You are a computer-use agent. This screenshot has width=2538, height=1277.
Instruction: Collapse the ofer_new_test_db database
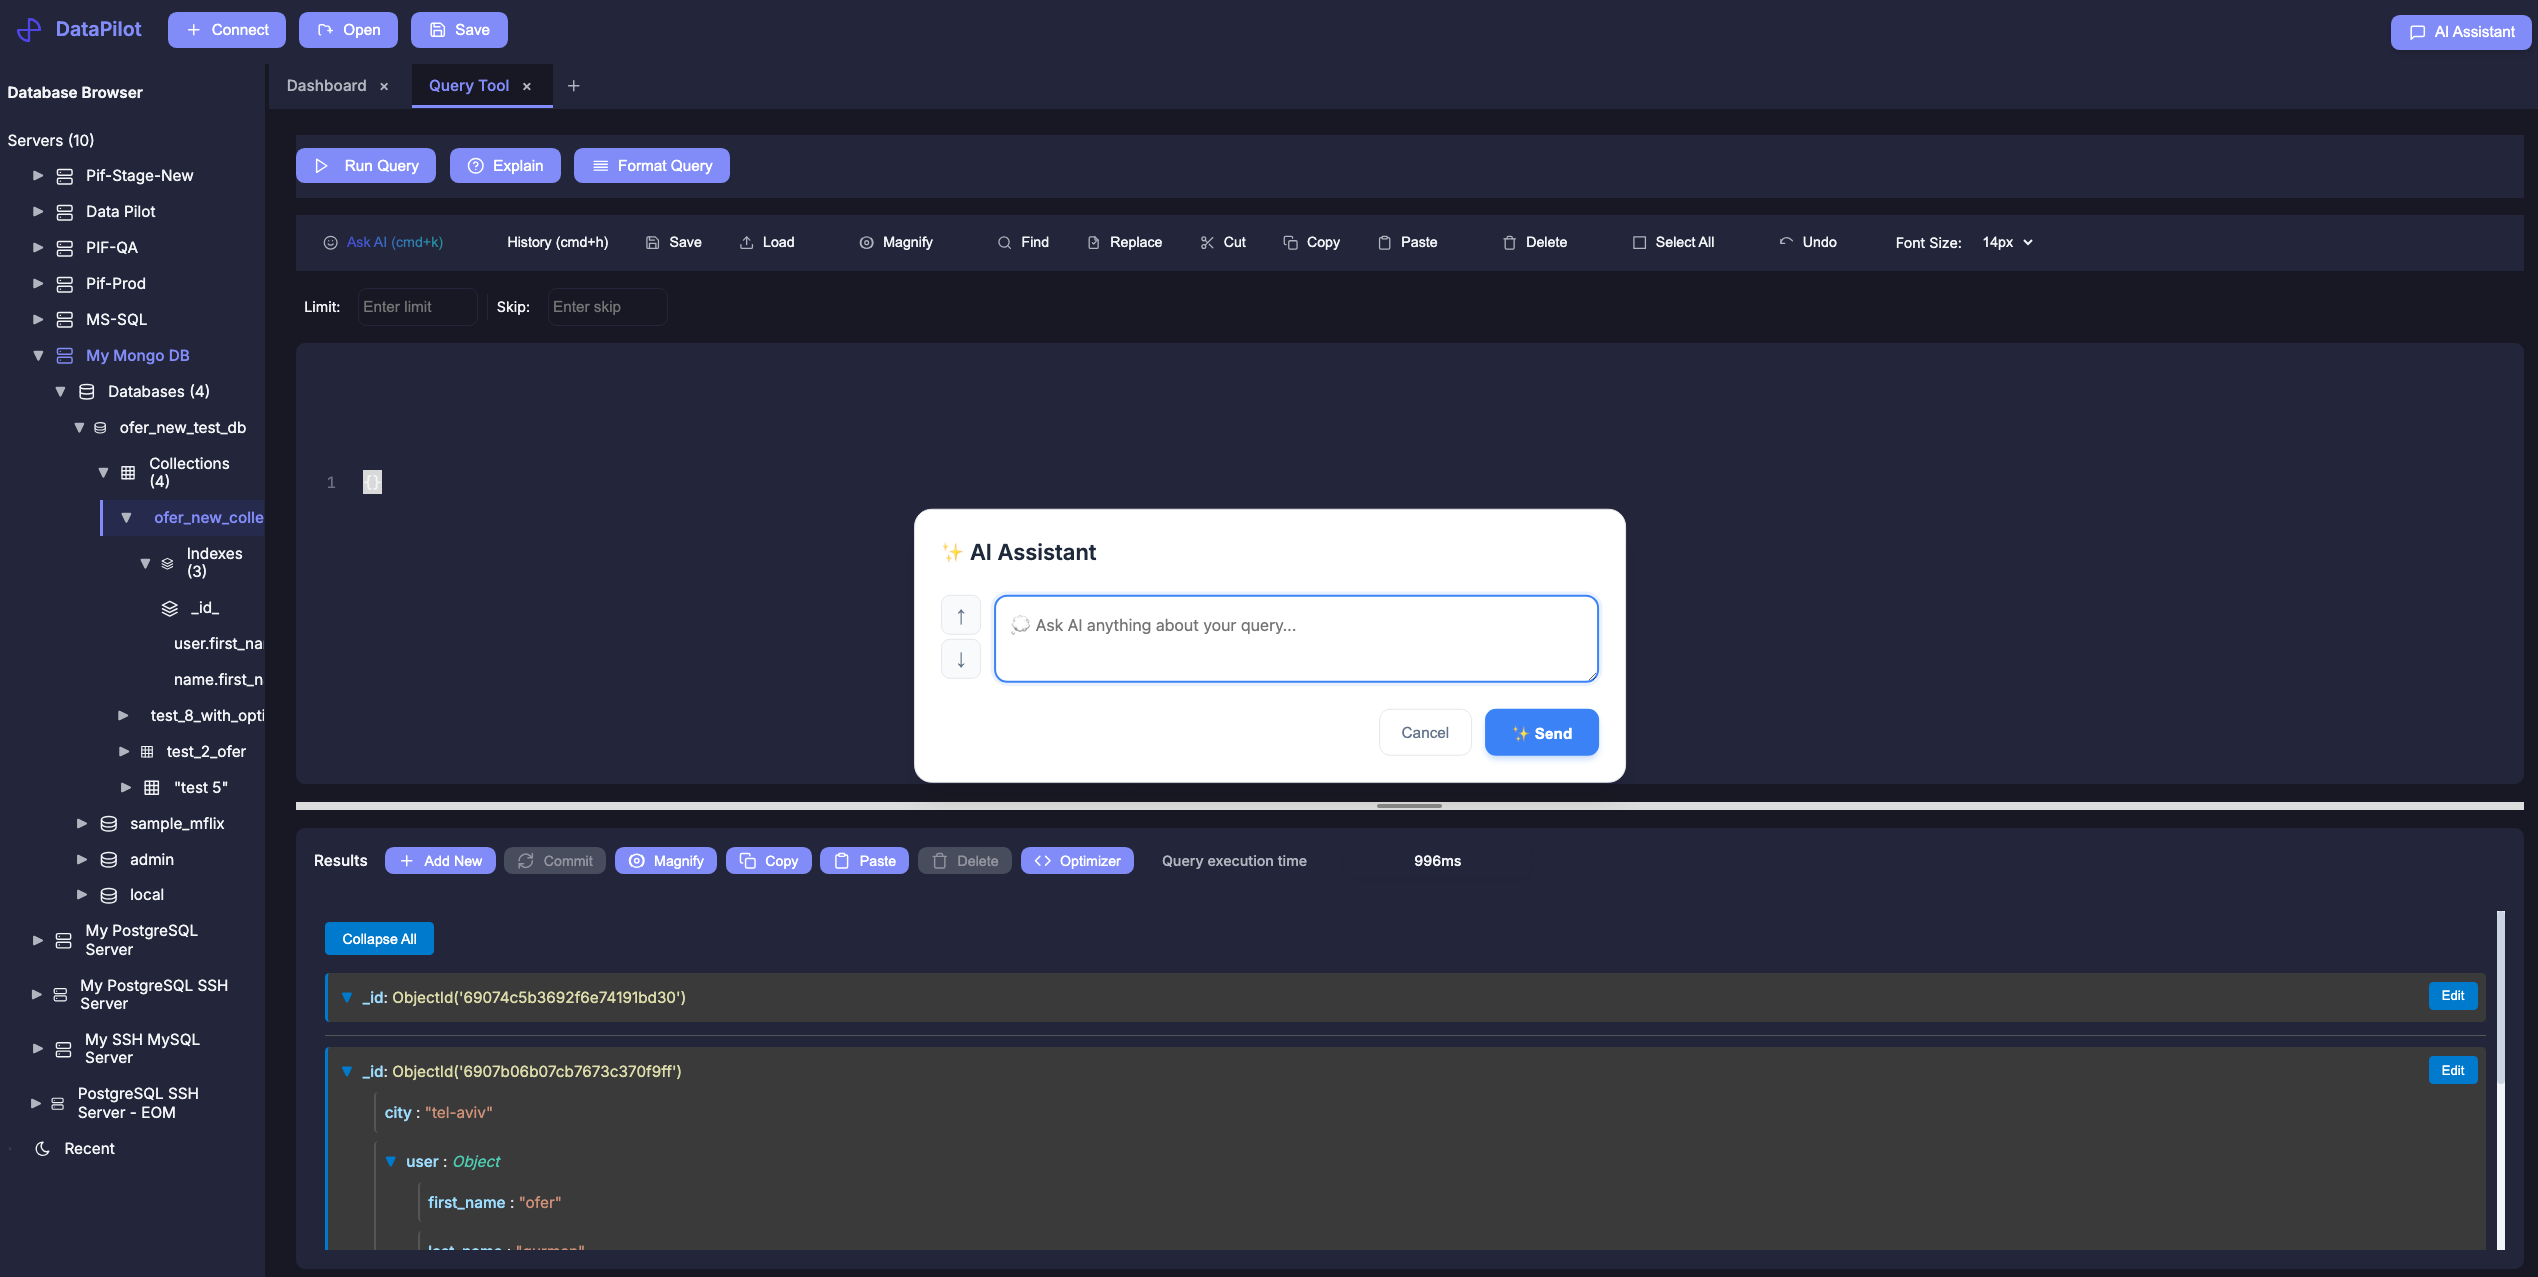click(x=79, y=428)
